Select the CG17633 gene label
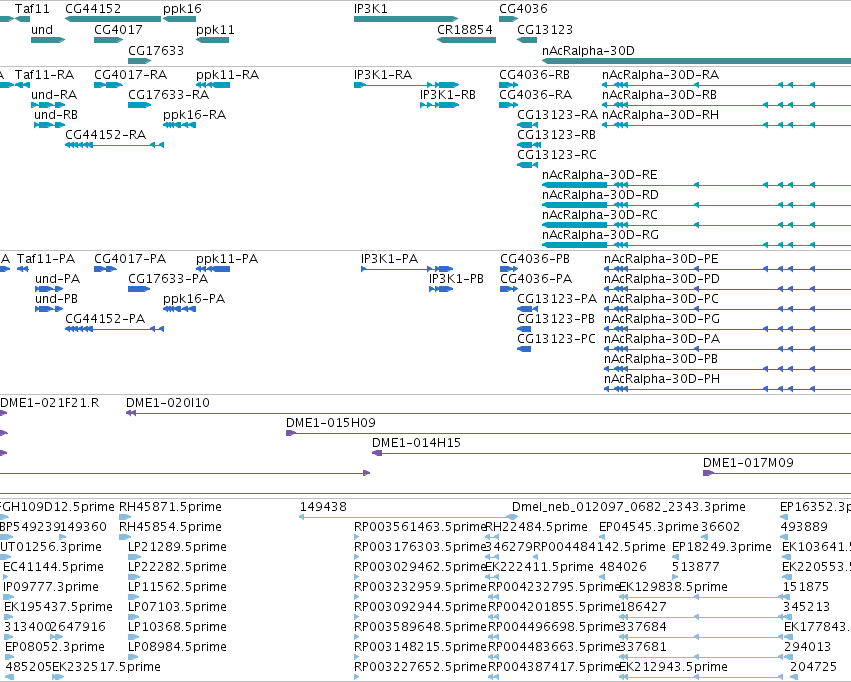The height and width of the screenshot is (682, 851). pyautogui.click(x=156, y=50)
